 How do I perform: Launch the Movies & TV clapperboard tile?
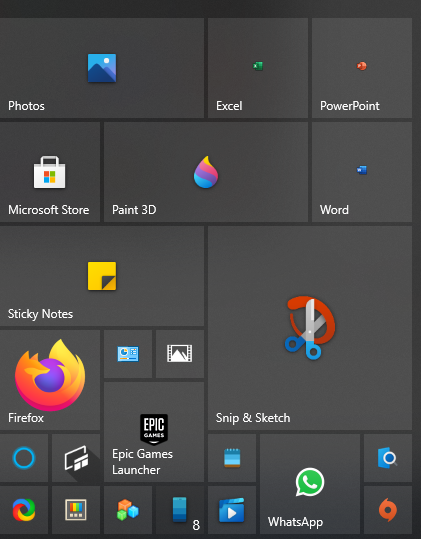232,510
